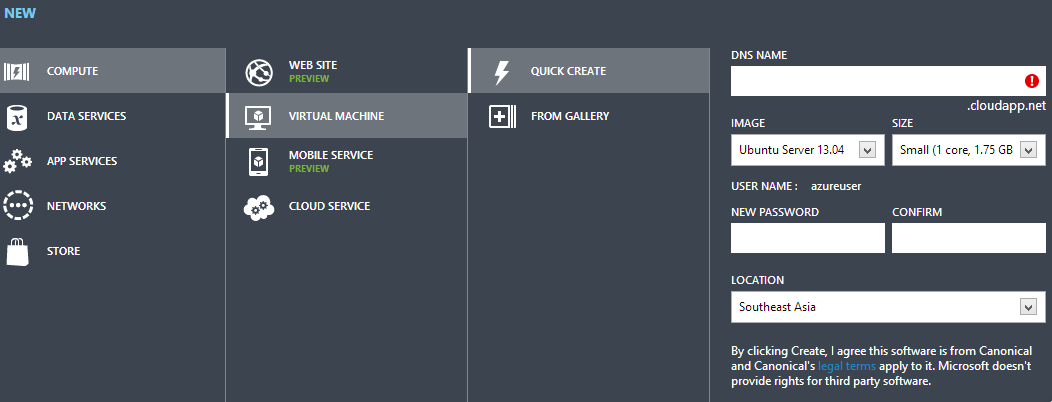Open the DATA SERVICES category
This screenshot has width=1052, height=402.
(113, 115)
